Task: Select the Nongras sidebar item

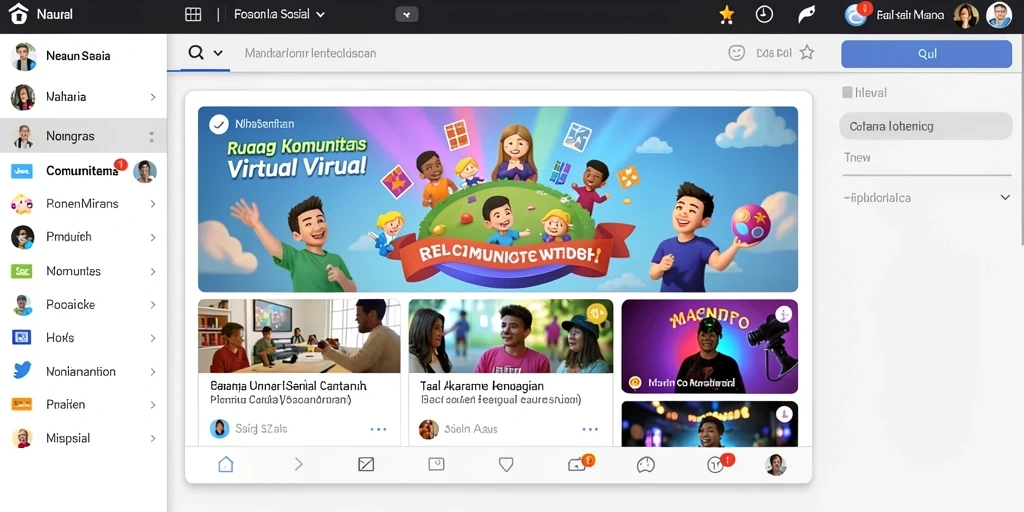Action: (x=84, y=136)
